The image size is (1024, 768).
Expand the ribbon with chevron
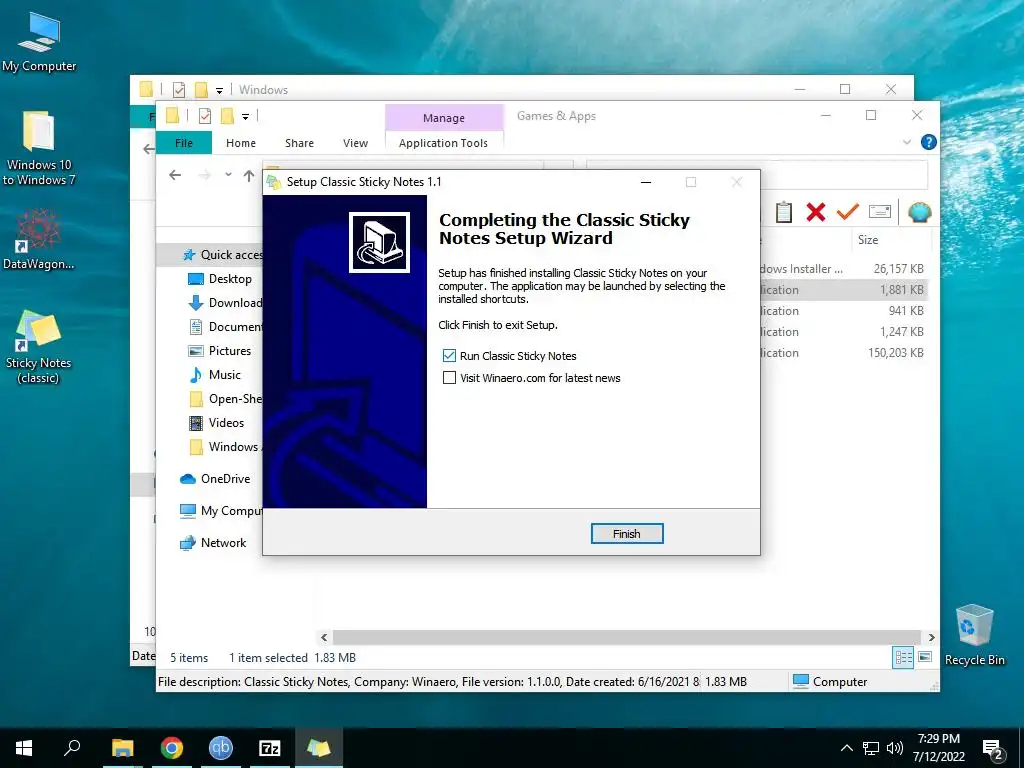[x=906, y=142]
